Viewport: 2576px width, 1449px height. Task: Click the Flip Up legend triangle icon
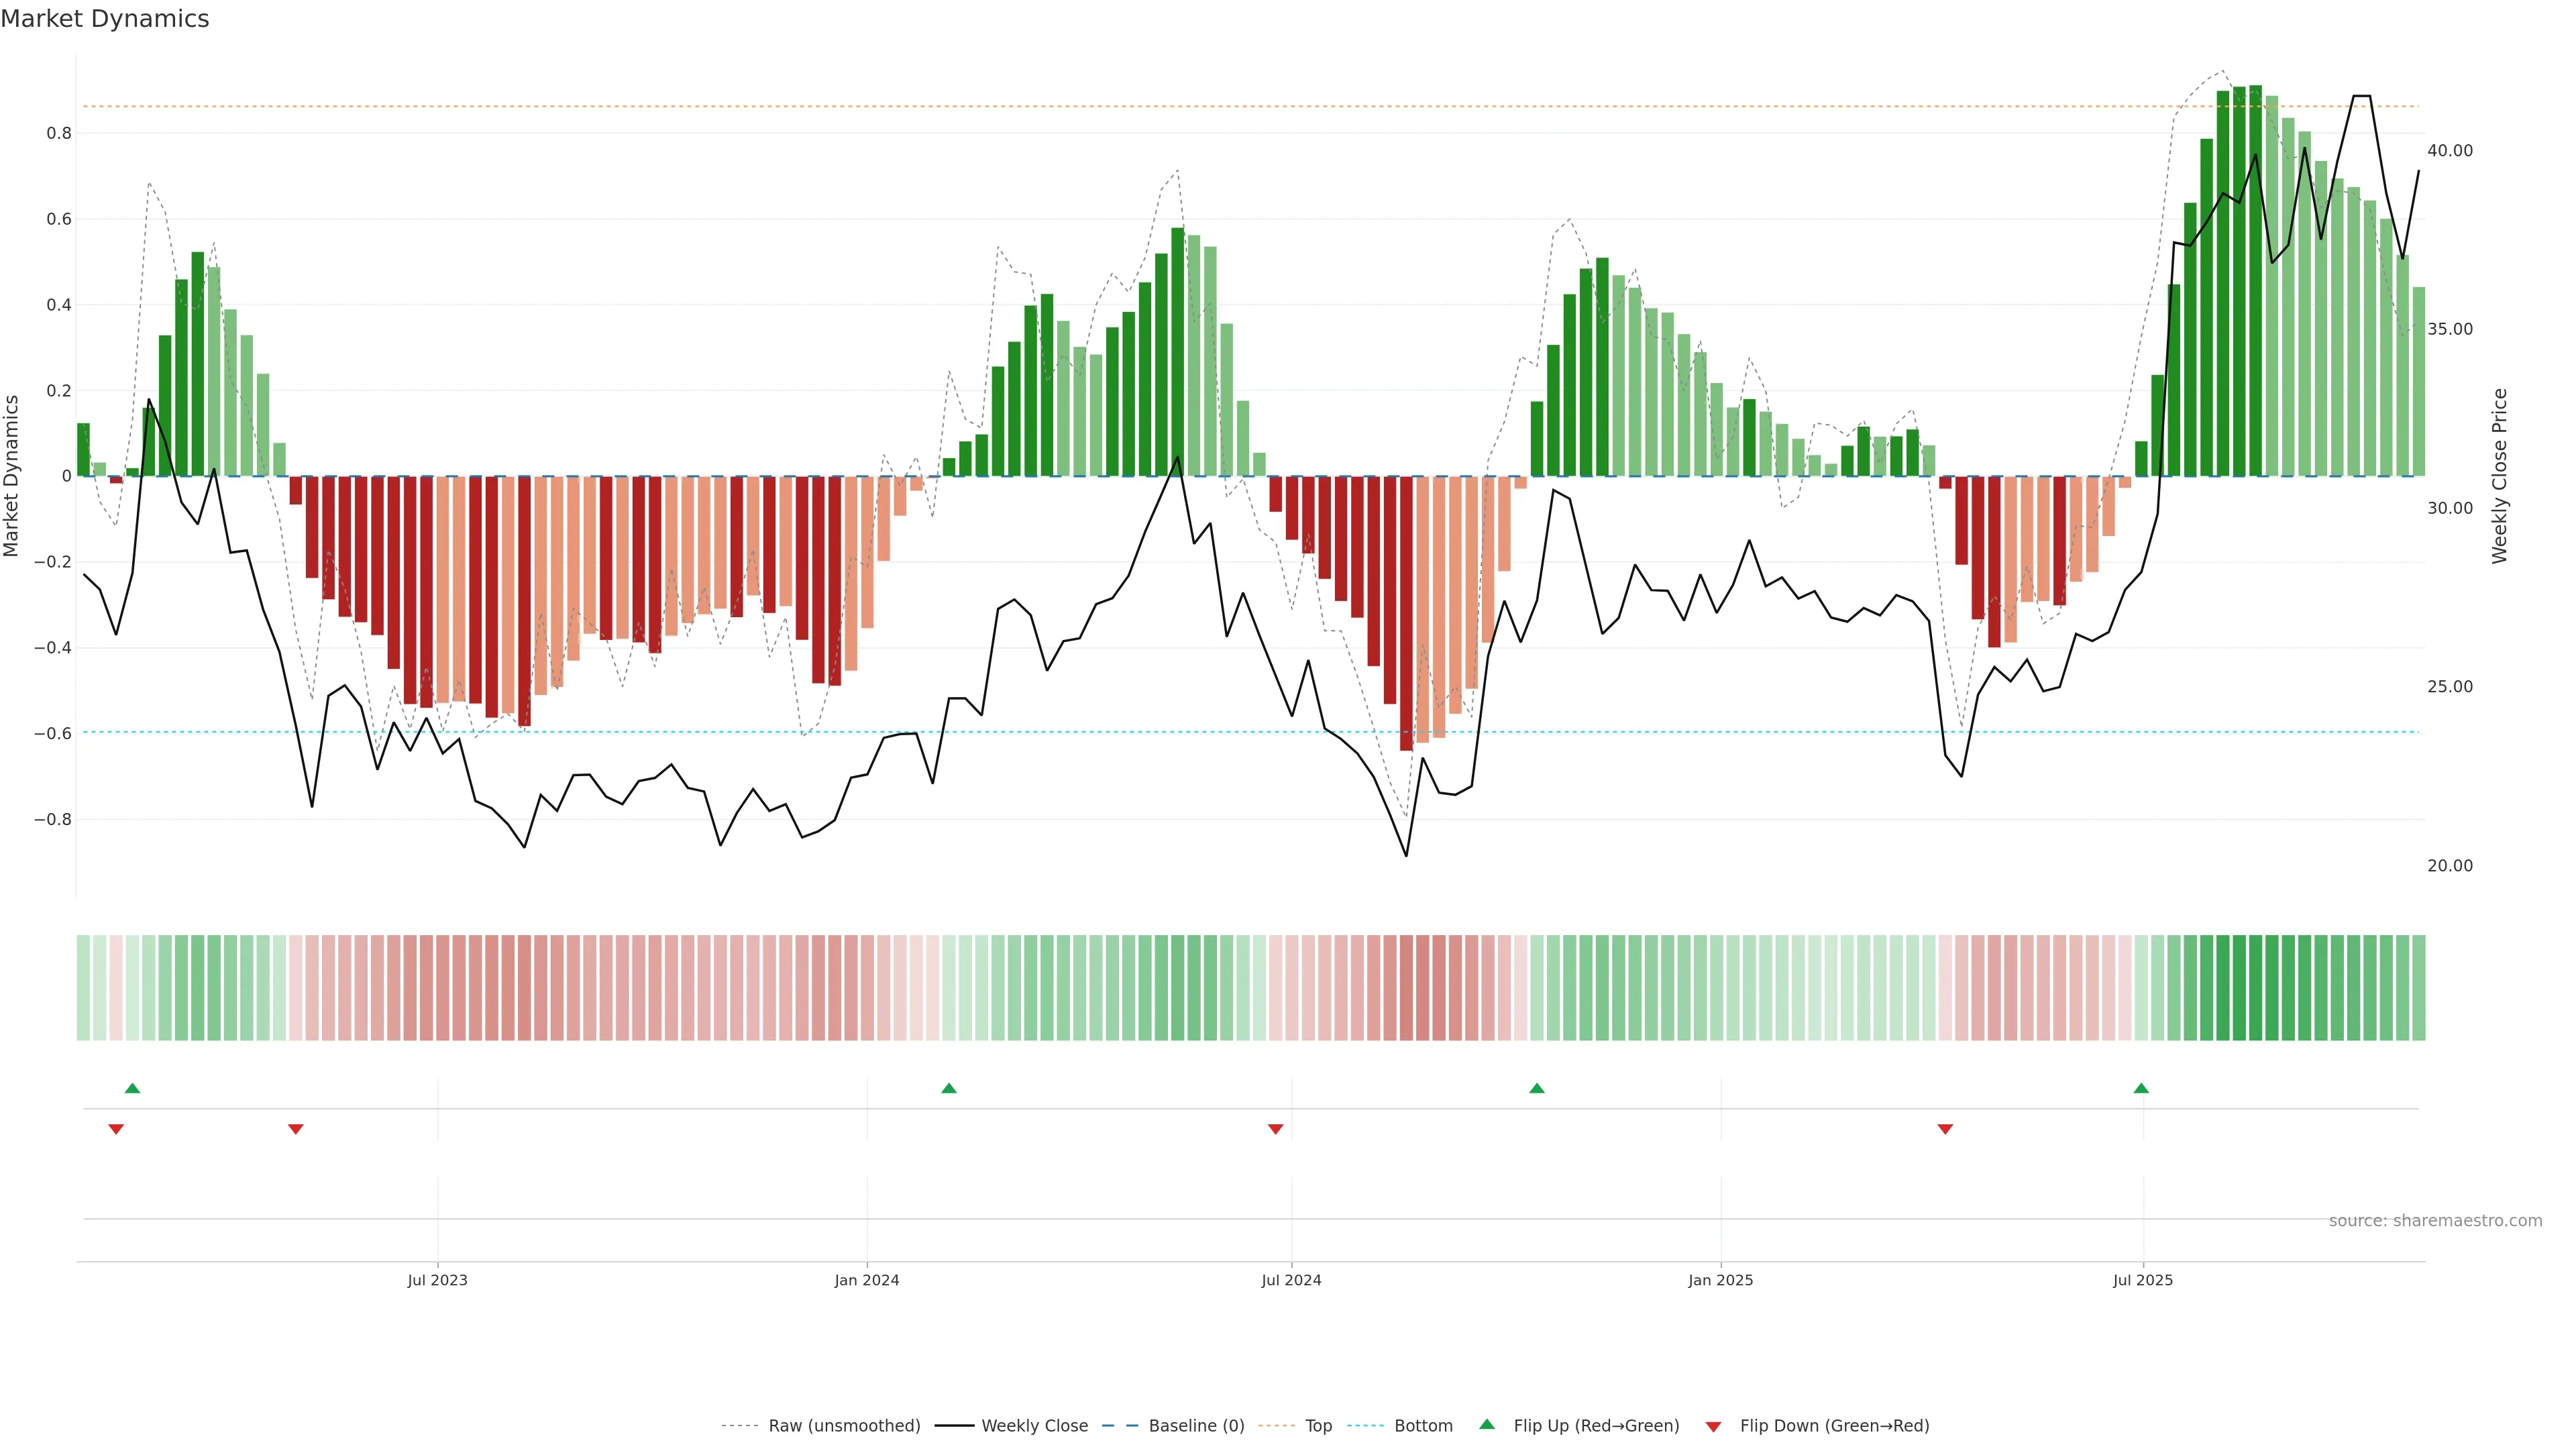(x=1486, y=1424)
